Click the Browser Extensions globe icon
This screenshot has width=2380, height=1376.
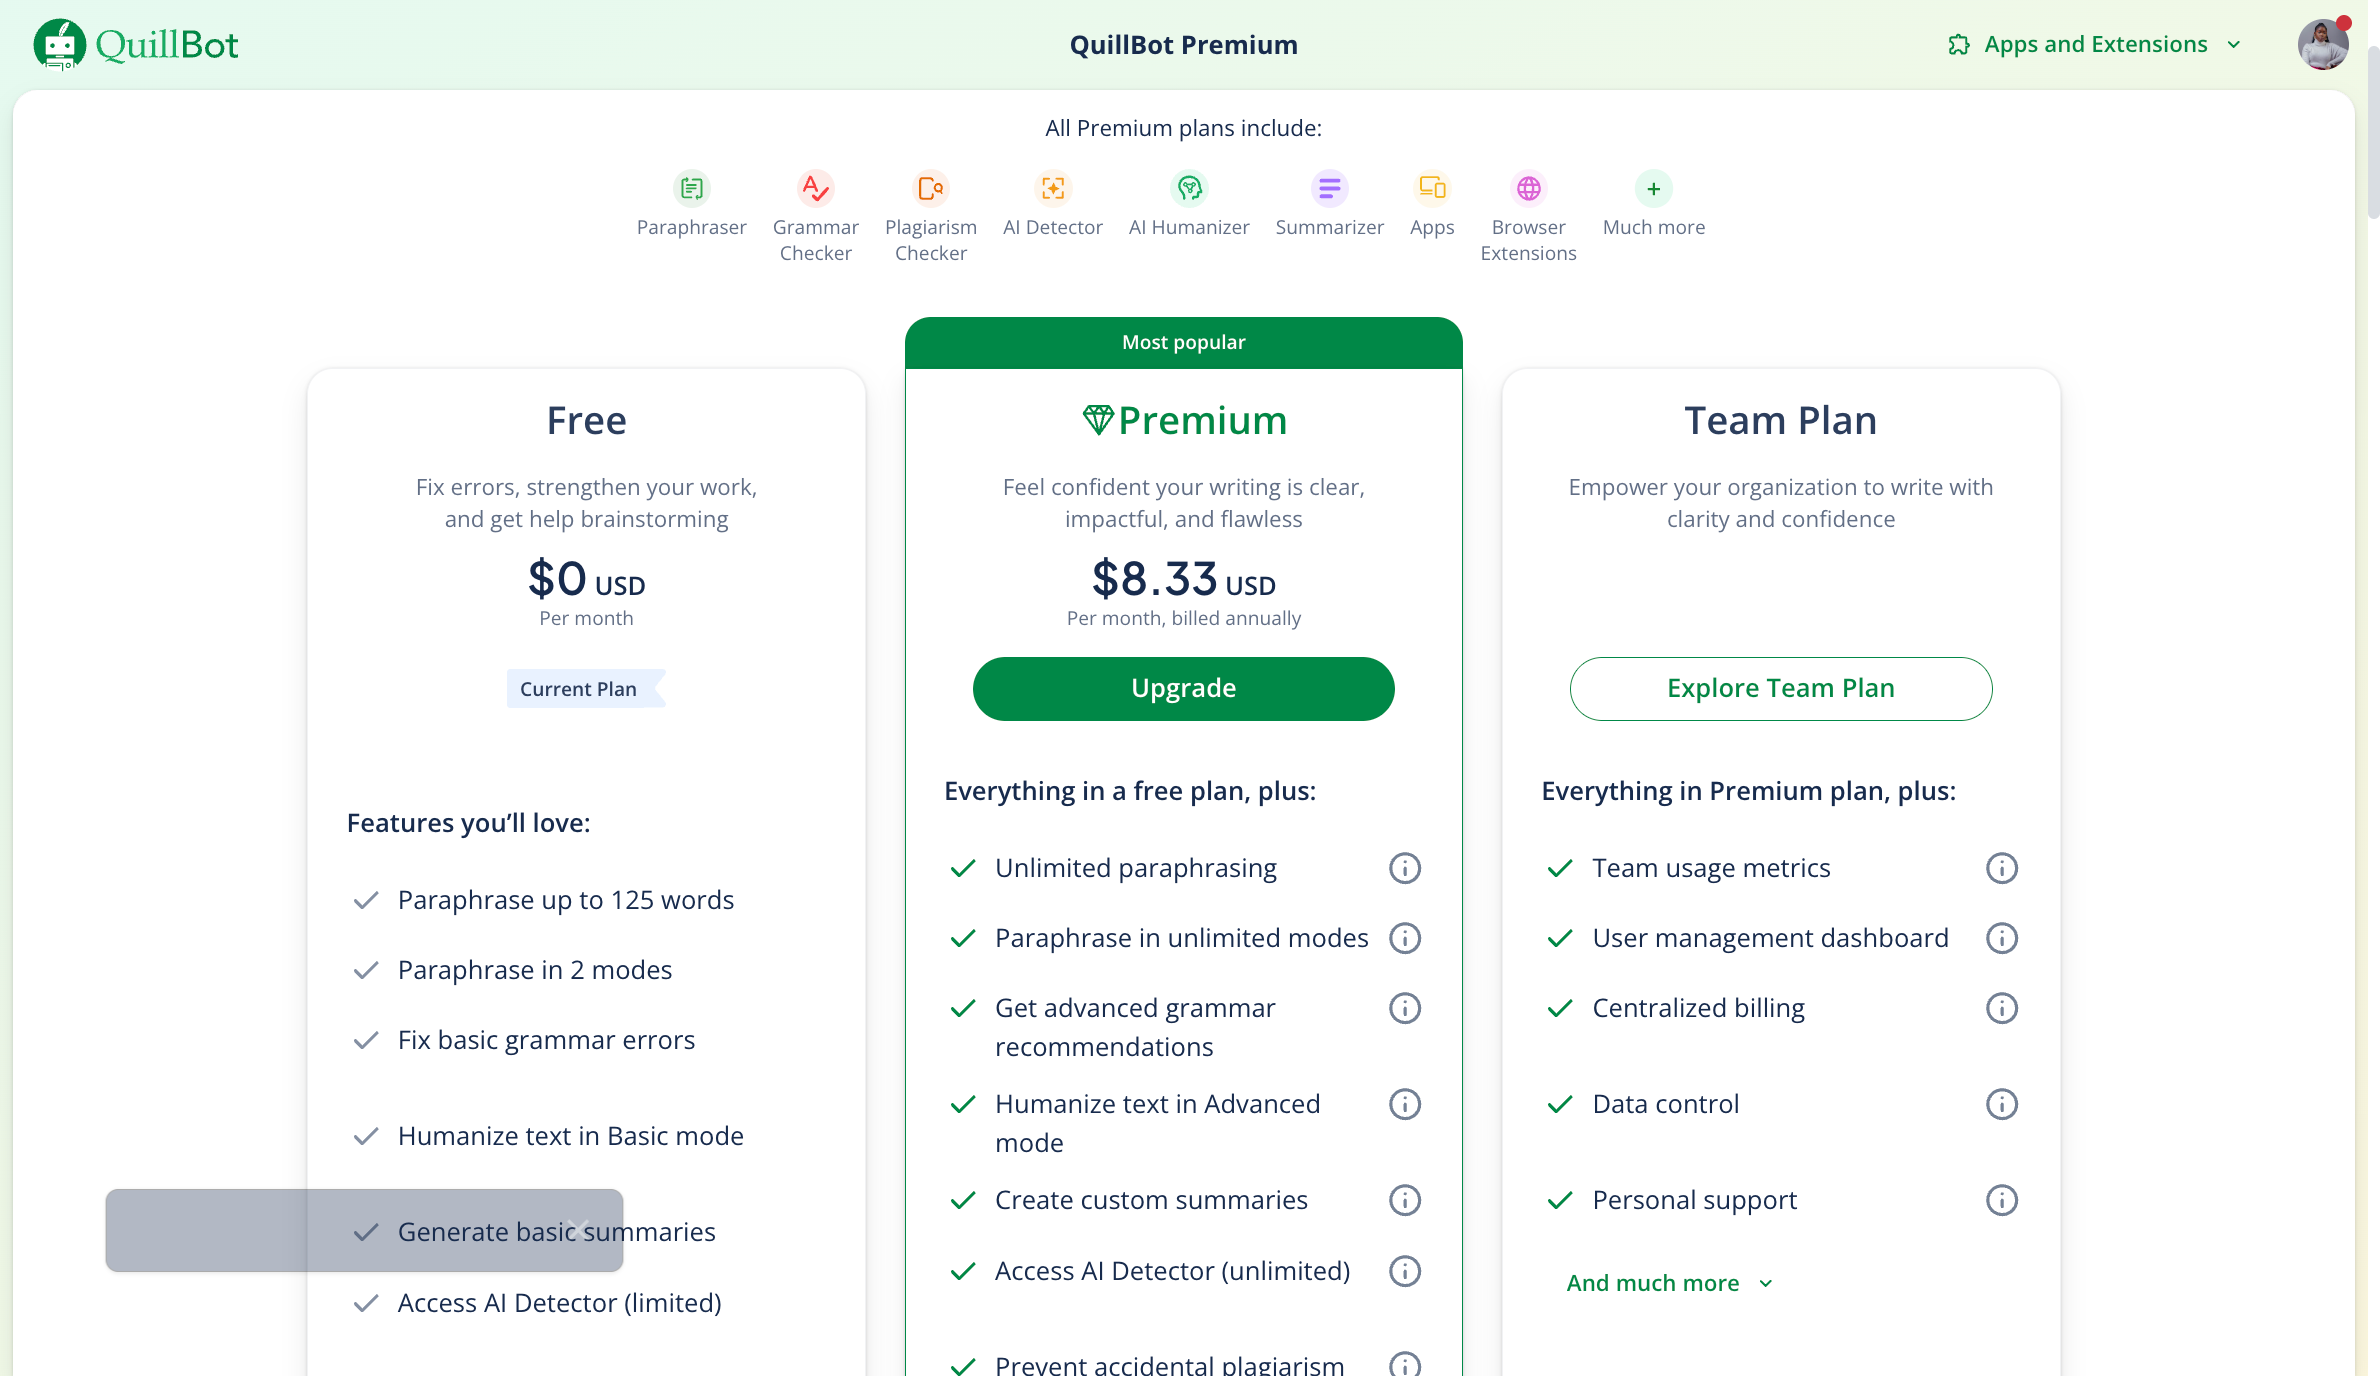pyautogui.click(x=1528, y=188)
